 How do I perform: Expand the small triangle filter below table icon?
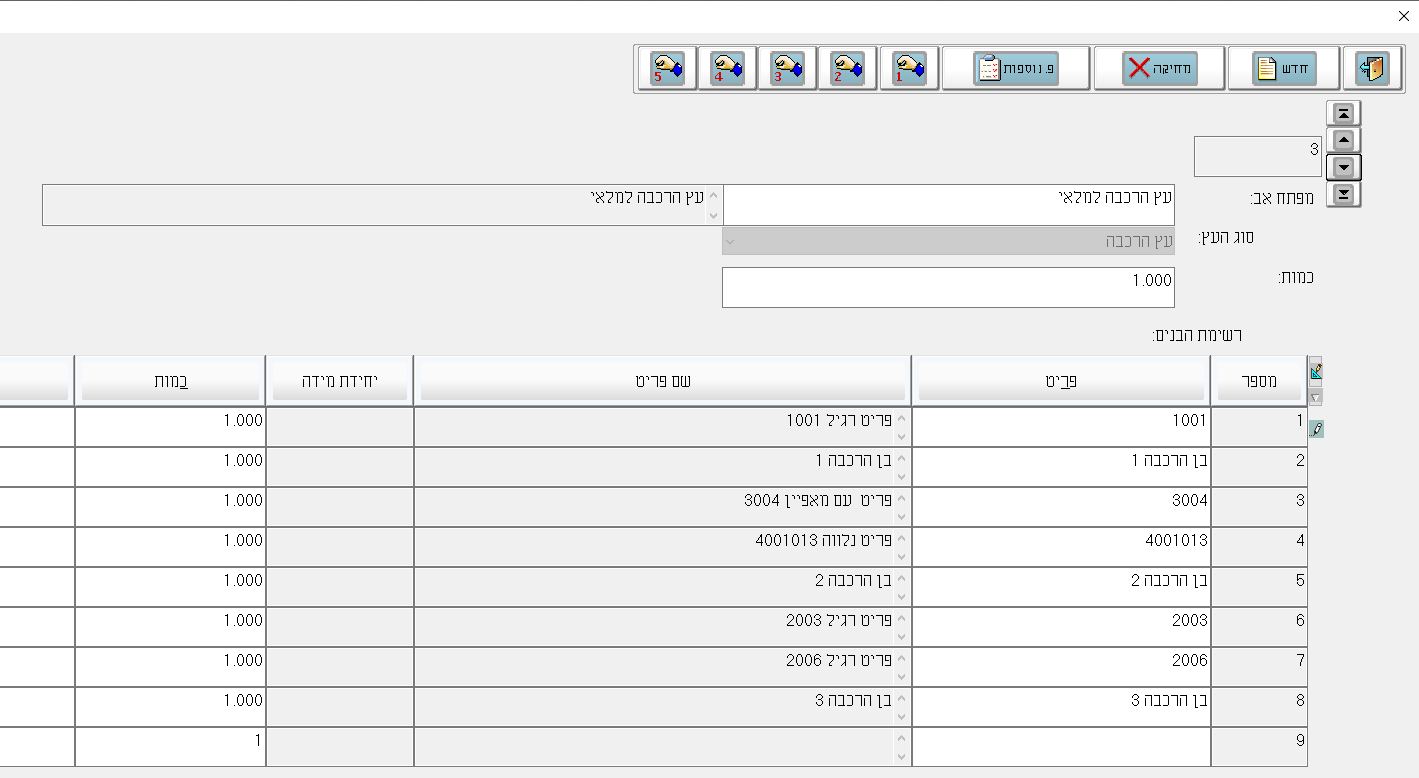tap(1315, 398)
